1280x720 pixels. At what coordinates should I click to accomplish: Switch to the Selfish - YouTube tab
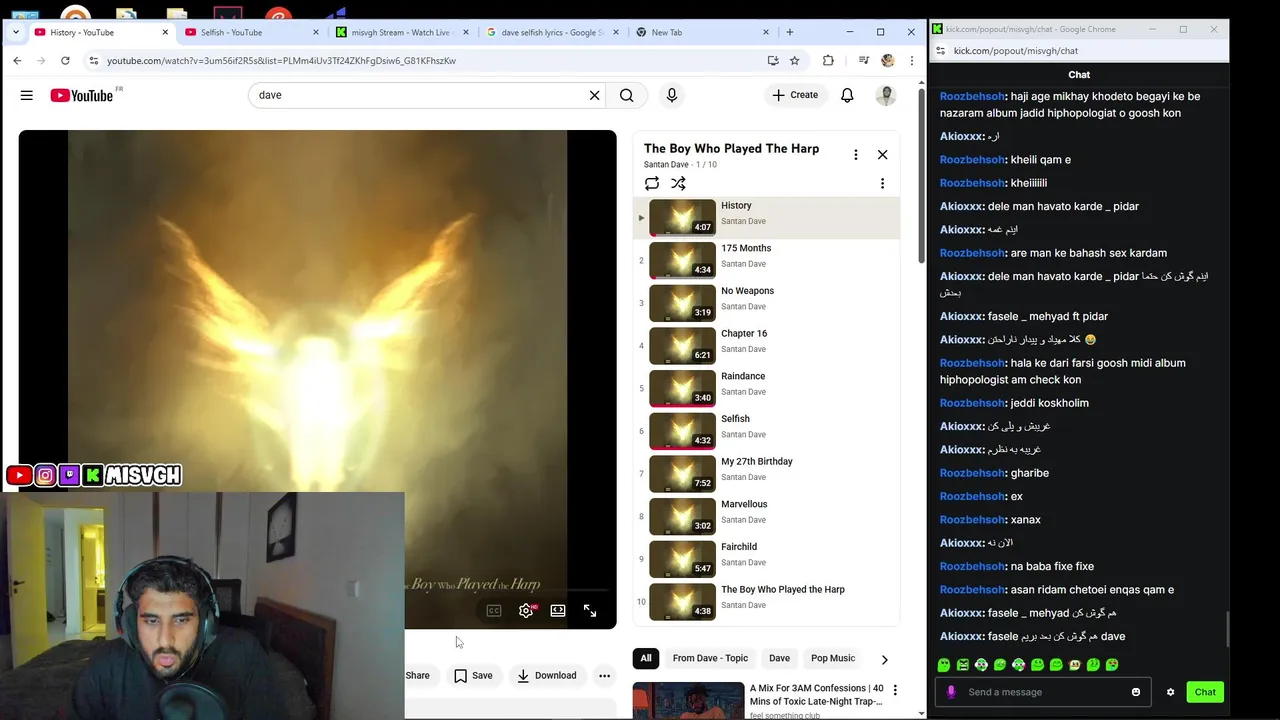(x=251, y=32)
